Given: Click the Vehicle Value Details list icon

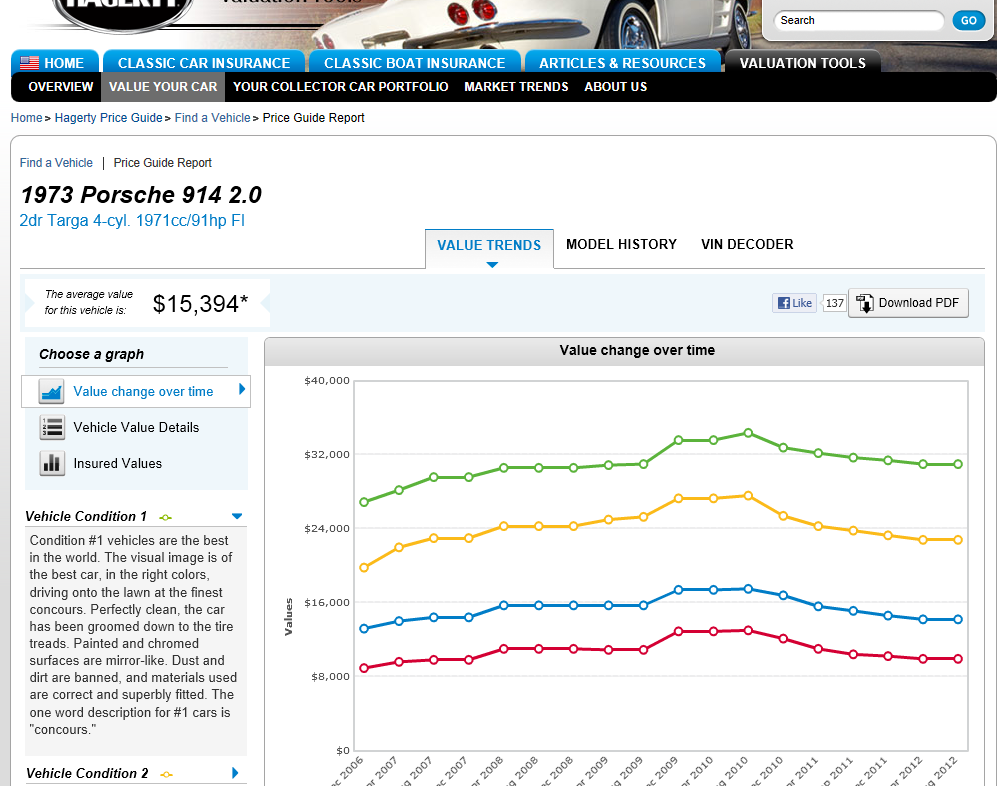Looking at the screenshot, I should point(51,428).
